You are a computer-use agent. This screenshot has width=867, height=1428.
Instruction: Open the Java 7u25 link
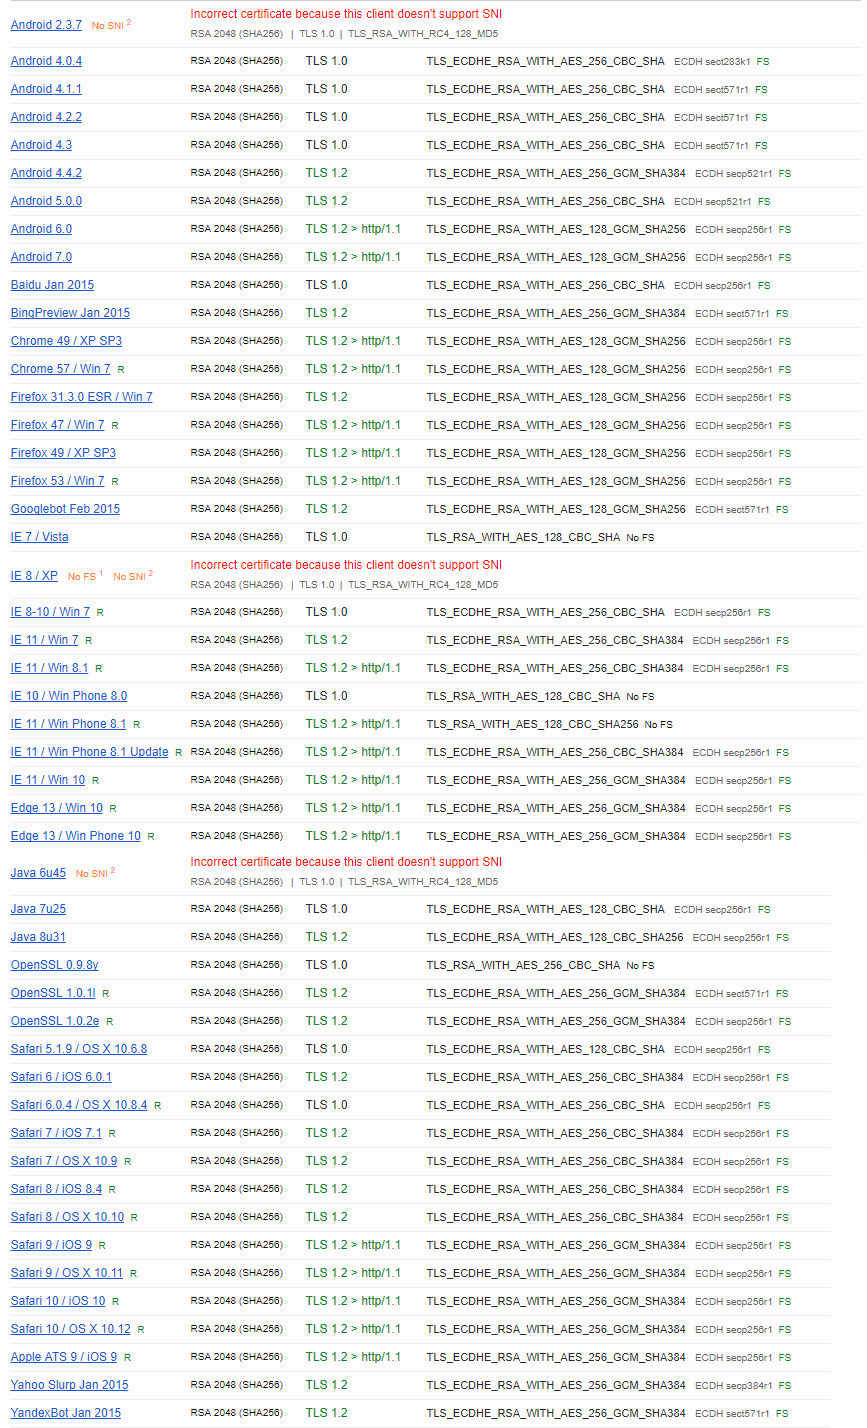[38, 909]
